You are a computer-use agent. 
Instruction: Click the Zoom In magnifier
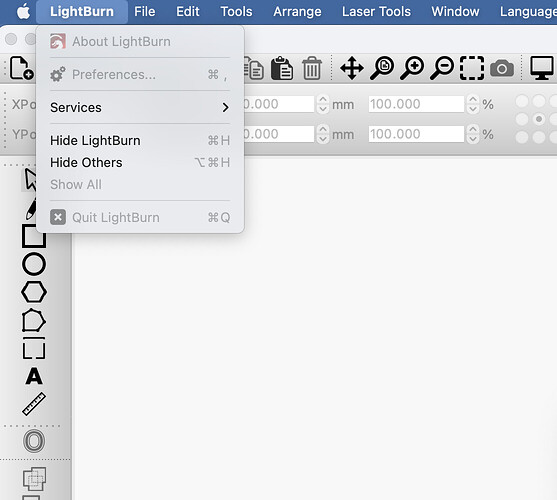[x=412, y=68]
